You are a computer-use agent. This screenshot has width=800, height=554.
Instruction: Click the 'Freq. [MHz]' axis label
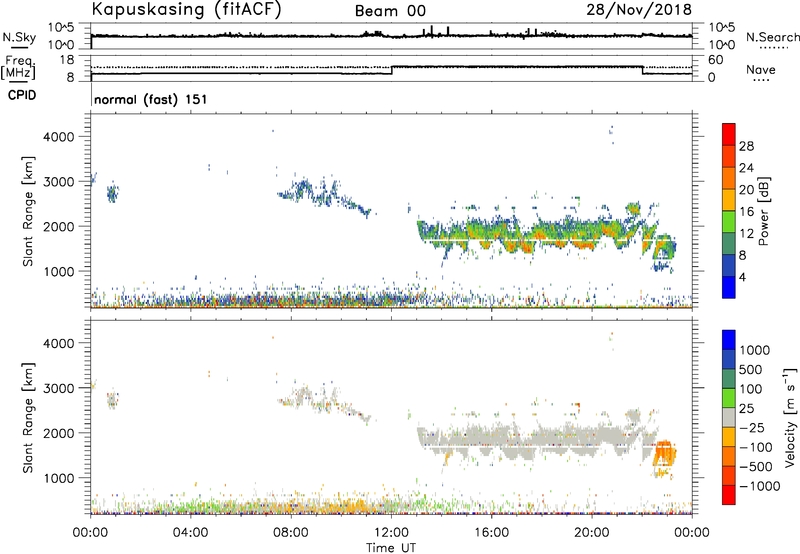18,67
